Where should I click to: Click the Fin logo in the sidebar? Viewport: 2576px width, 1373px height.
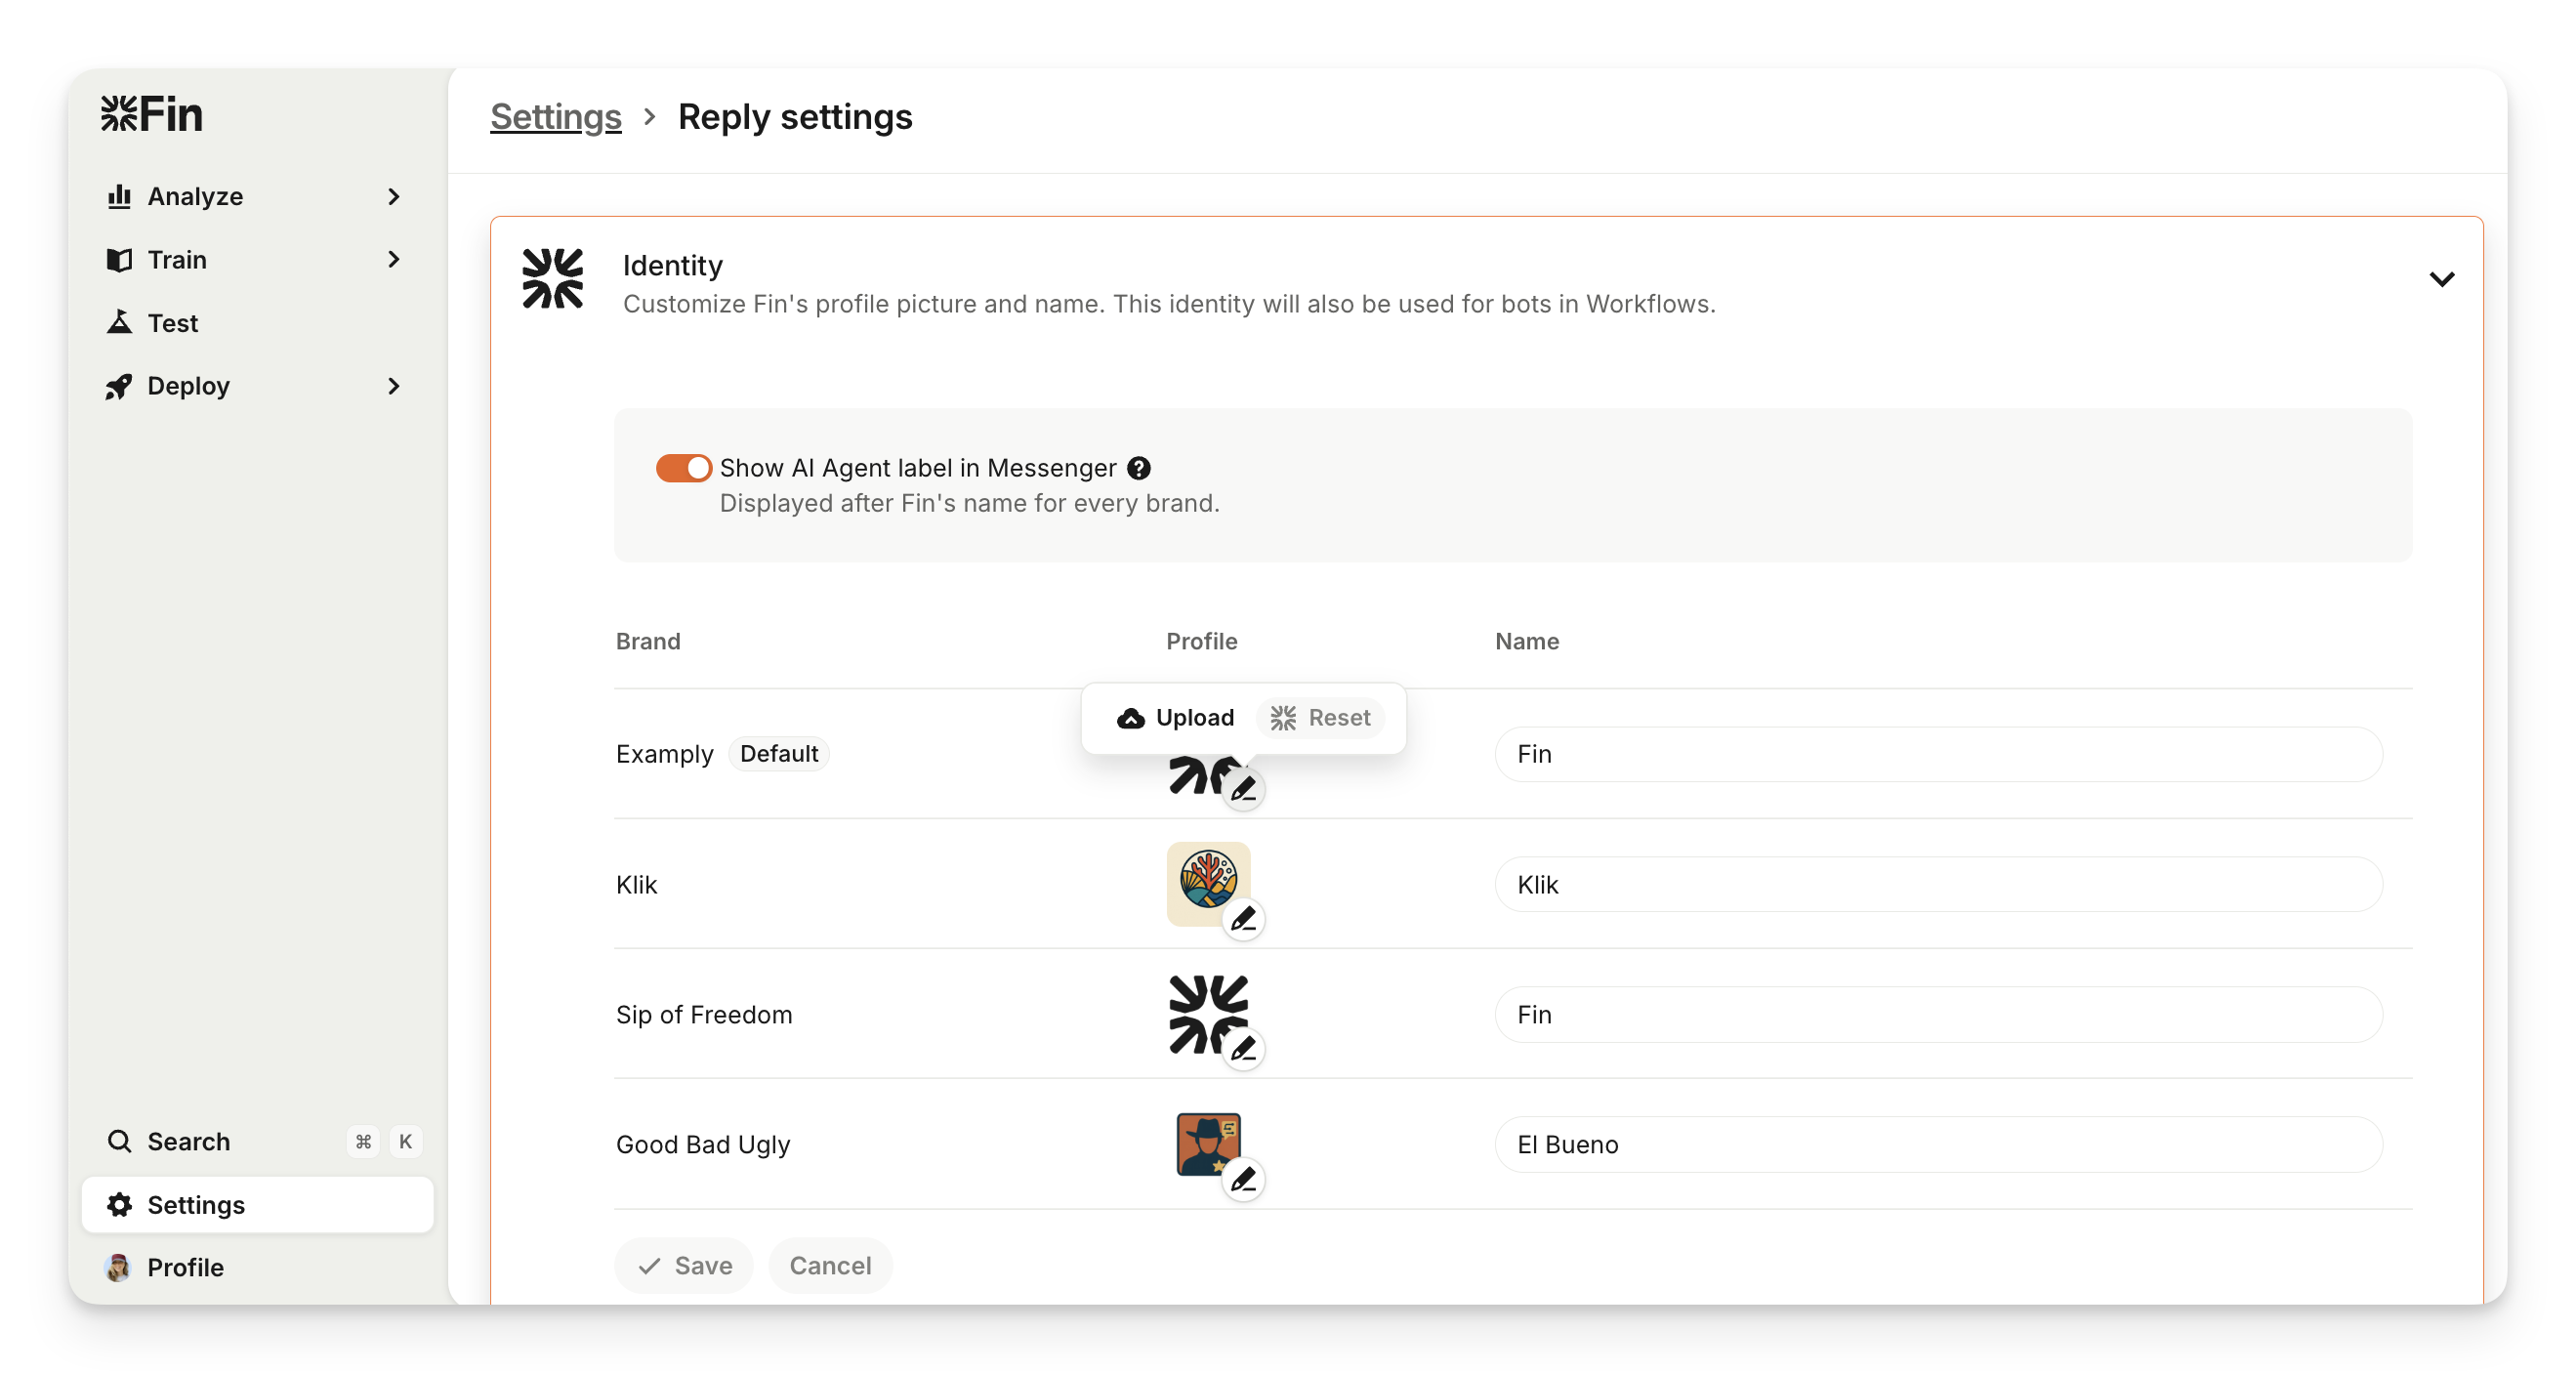point(152,115)
